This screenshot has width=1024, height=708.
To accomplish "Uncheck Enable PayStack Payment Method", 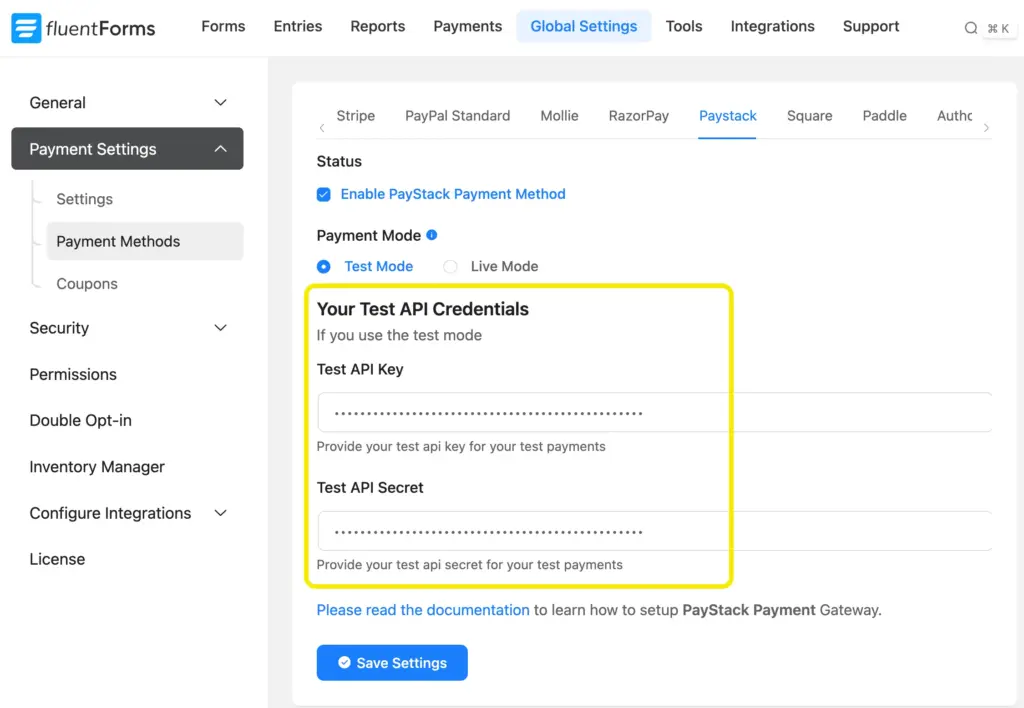I will click(x=324, y=194).
